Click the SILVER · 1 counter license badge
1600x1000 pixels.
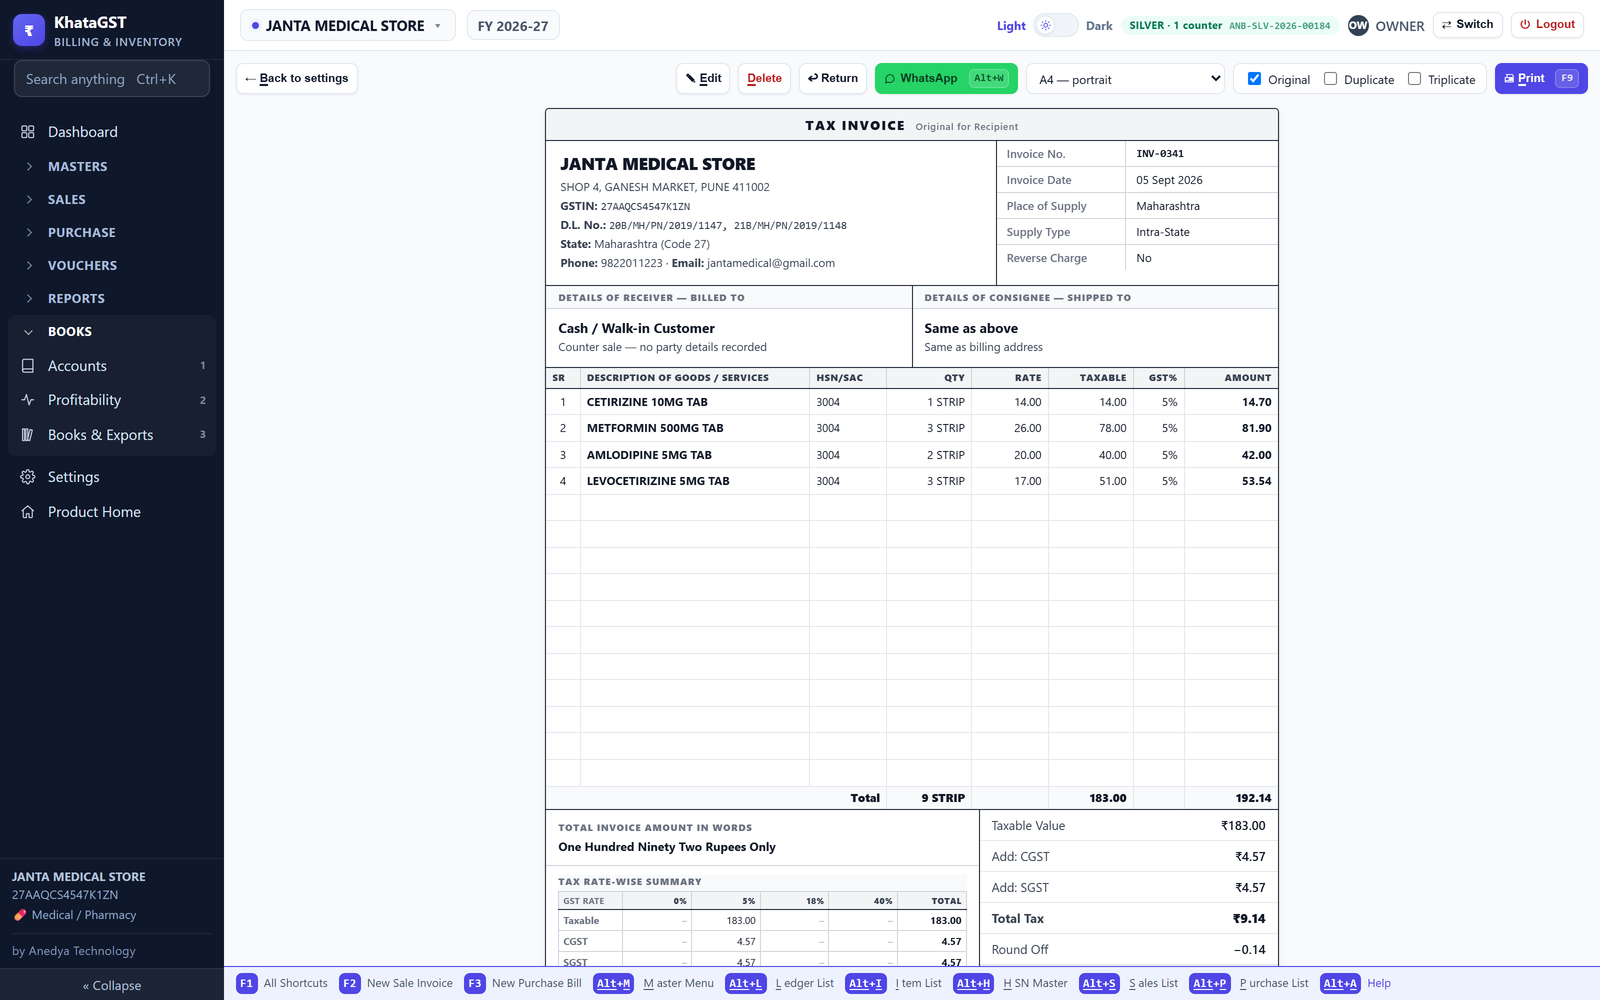pos(1229,26)
